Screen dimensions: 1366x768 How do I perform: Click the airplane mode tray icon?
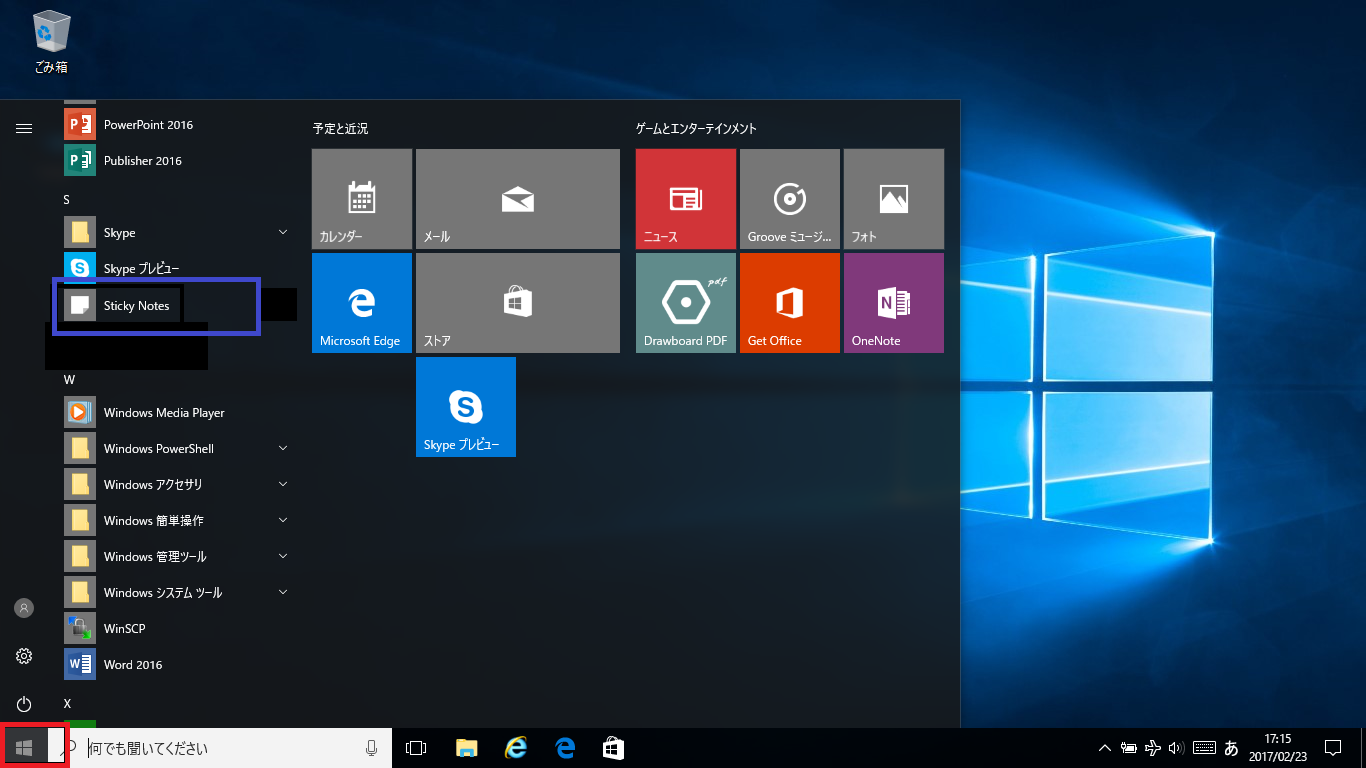[x=1153, y=748]
